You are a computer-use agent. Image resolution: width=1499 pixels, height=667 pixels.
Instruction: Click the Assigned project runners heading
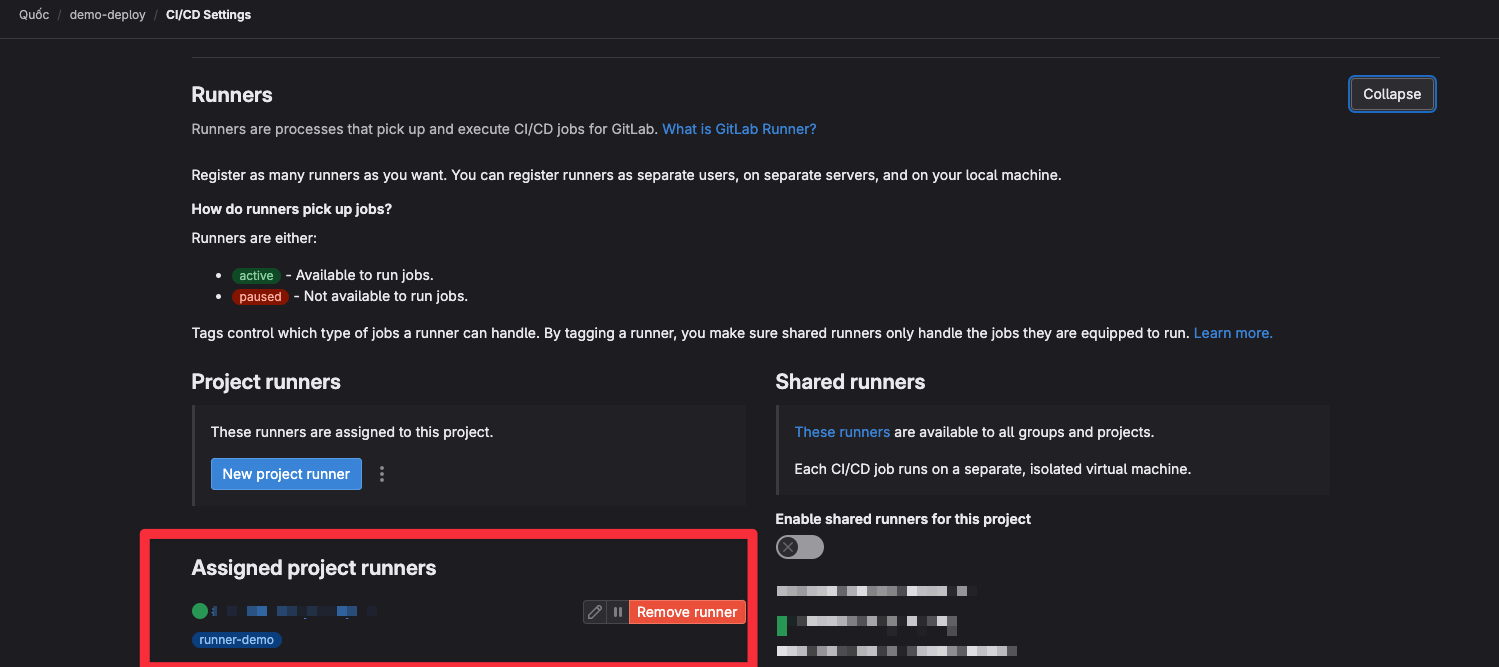tap(314, 568)
